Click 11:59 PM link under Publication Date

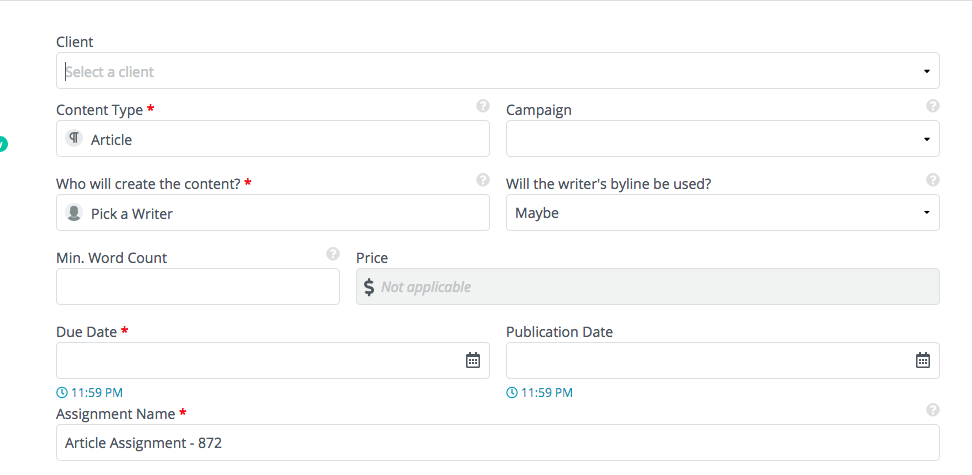pos(540,393)
